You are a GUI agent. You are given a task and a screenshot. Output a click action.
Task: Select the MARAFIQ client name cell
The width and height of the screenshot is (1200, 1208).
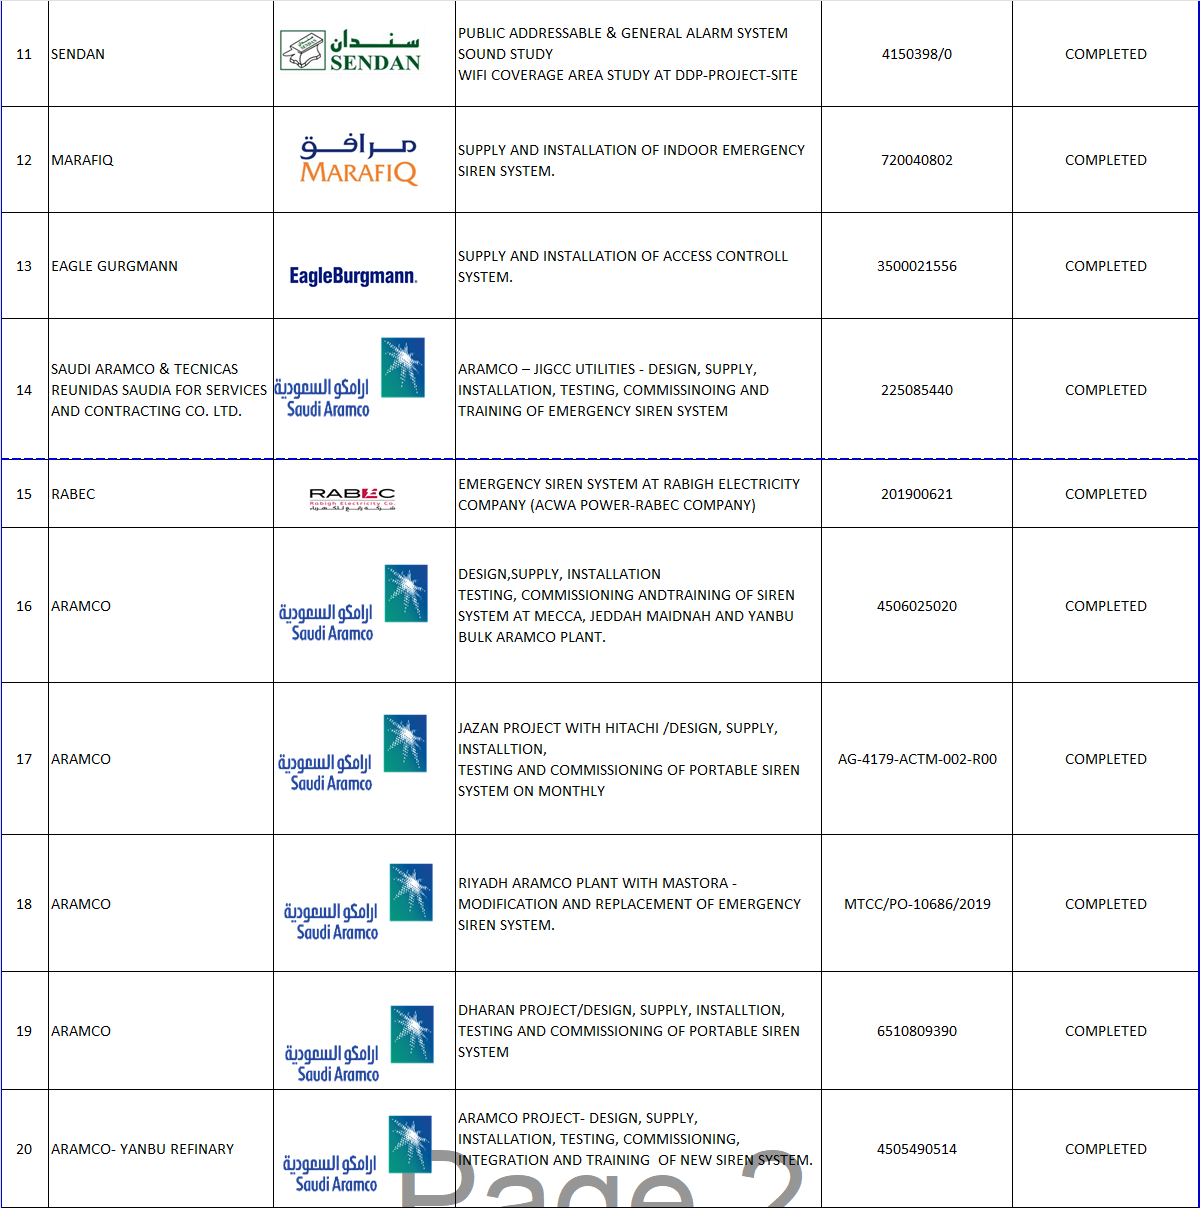point(161,160)
